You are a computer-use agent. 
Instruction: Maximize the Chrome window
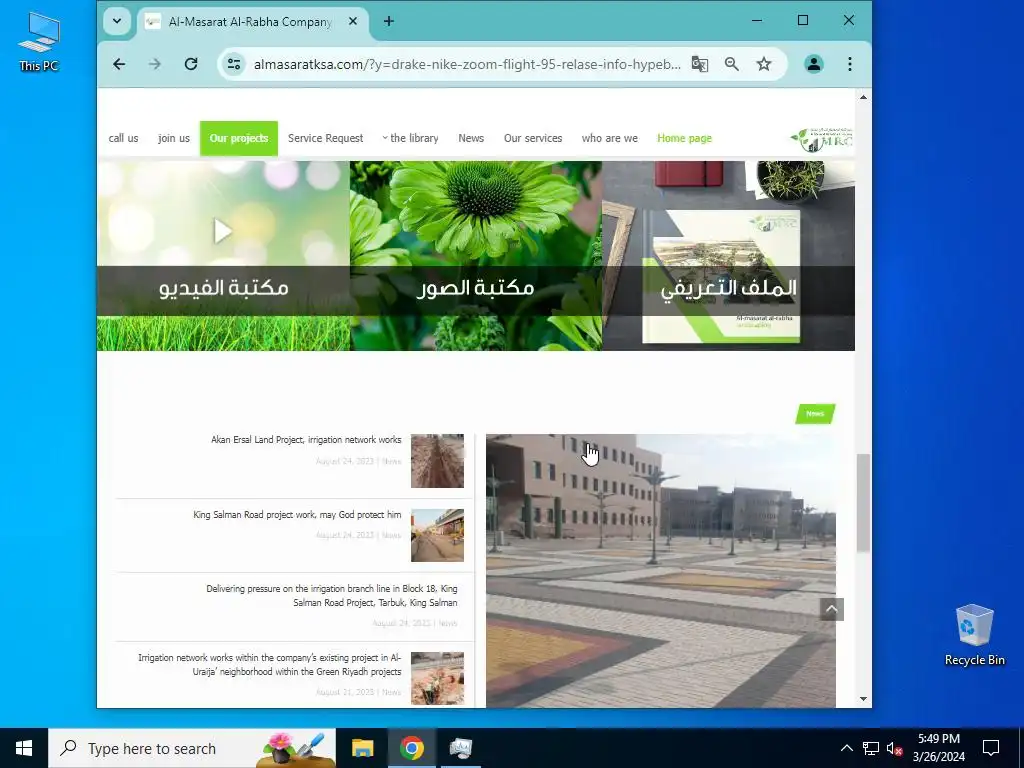pyautogui.click(x=803, y=20)
